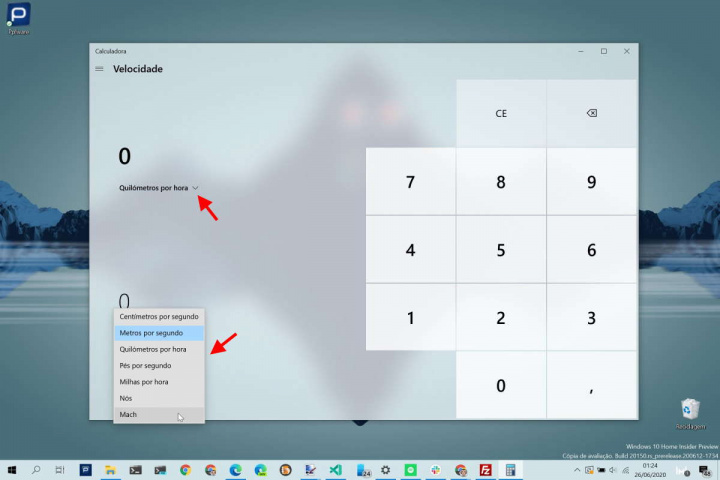The width and height of the screenshot is (720, 480).
Task: Open the Settings gear in taskbar
Action: click(386, 469)
